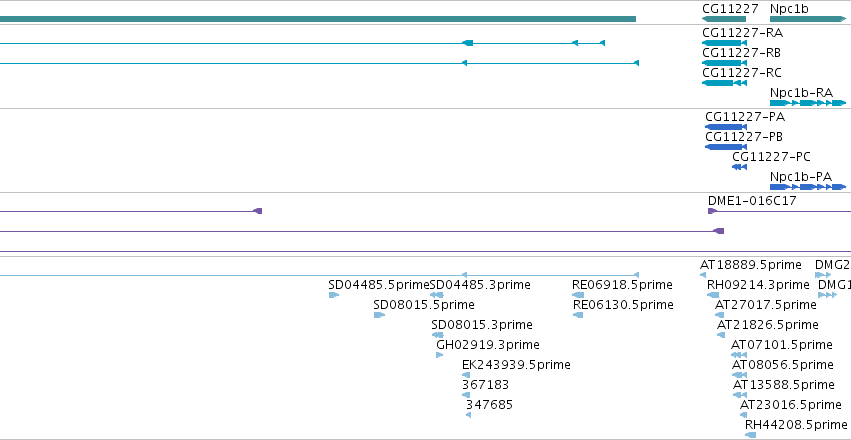
Task: Click the CG11227 gene label
Action: (x=730, y=9)
